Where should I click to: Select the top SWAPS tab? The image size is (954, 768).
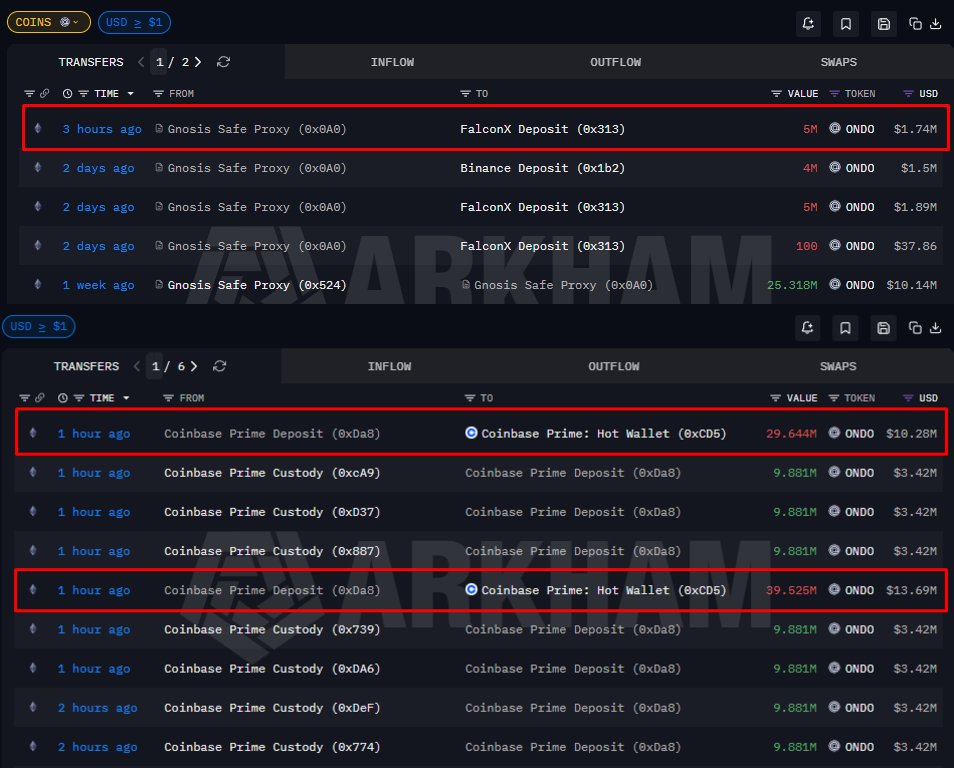(x=838, y=62)
